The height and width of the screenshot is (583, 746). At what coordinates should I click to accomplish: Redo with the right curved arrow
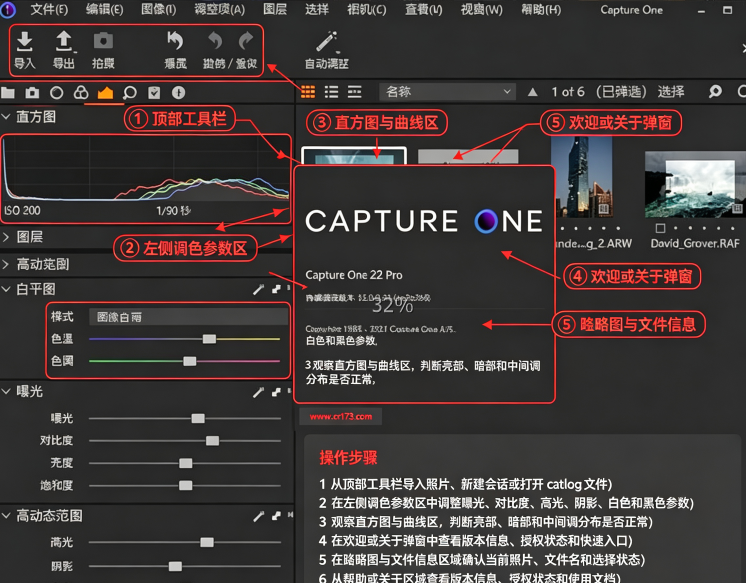(x=245, y=41)
